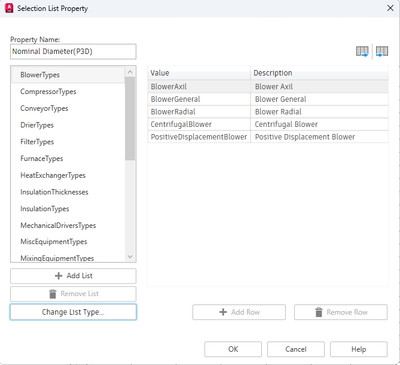
Task: Open Help for this dialog
Action: 359,349
